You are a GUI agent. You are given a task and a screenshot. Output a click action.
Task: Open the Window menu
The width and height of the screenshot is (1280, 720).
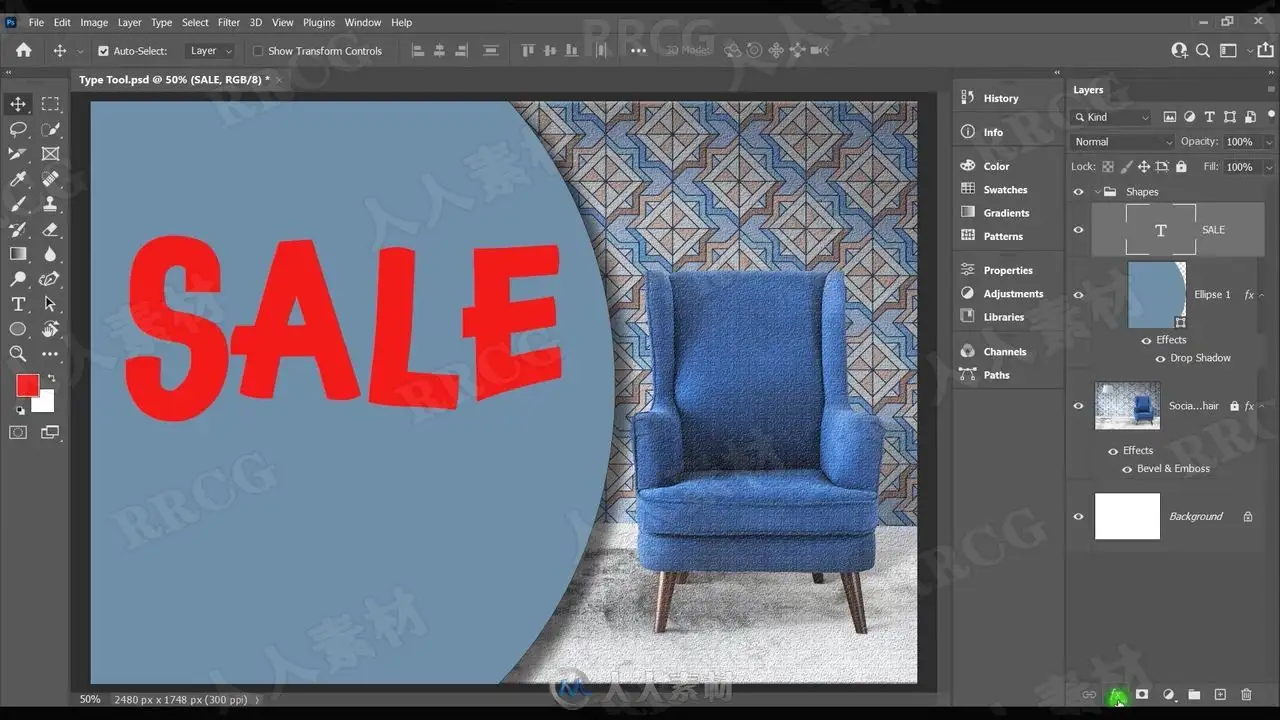[x=363, y=22]
